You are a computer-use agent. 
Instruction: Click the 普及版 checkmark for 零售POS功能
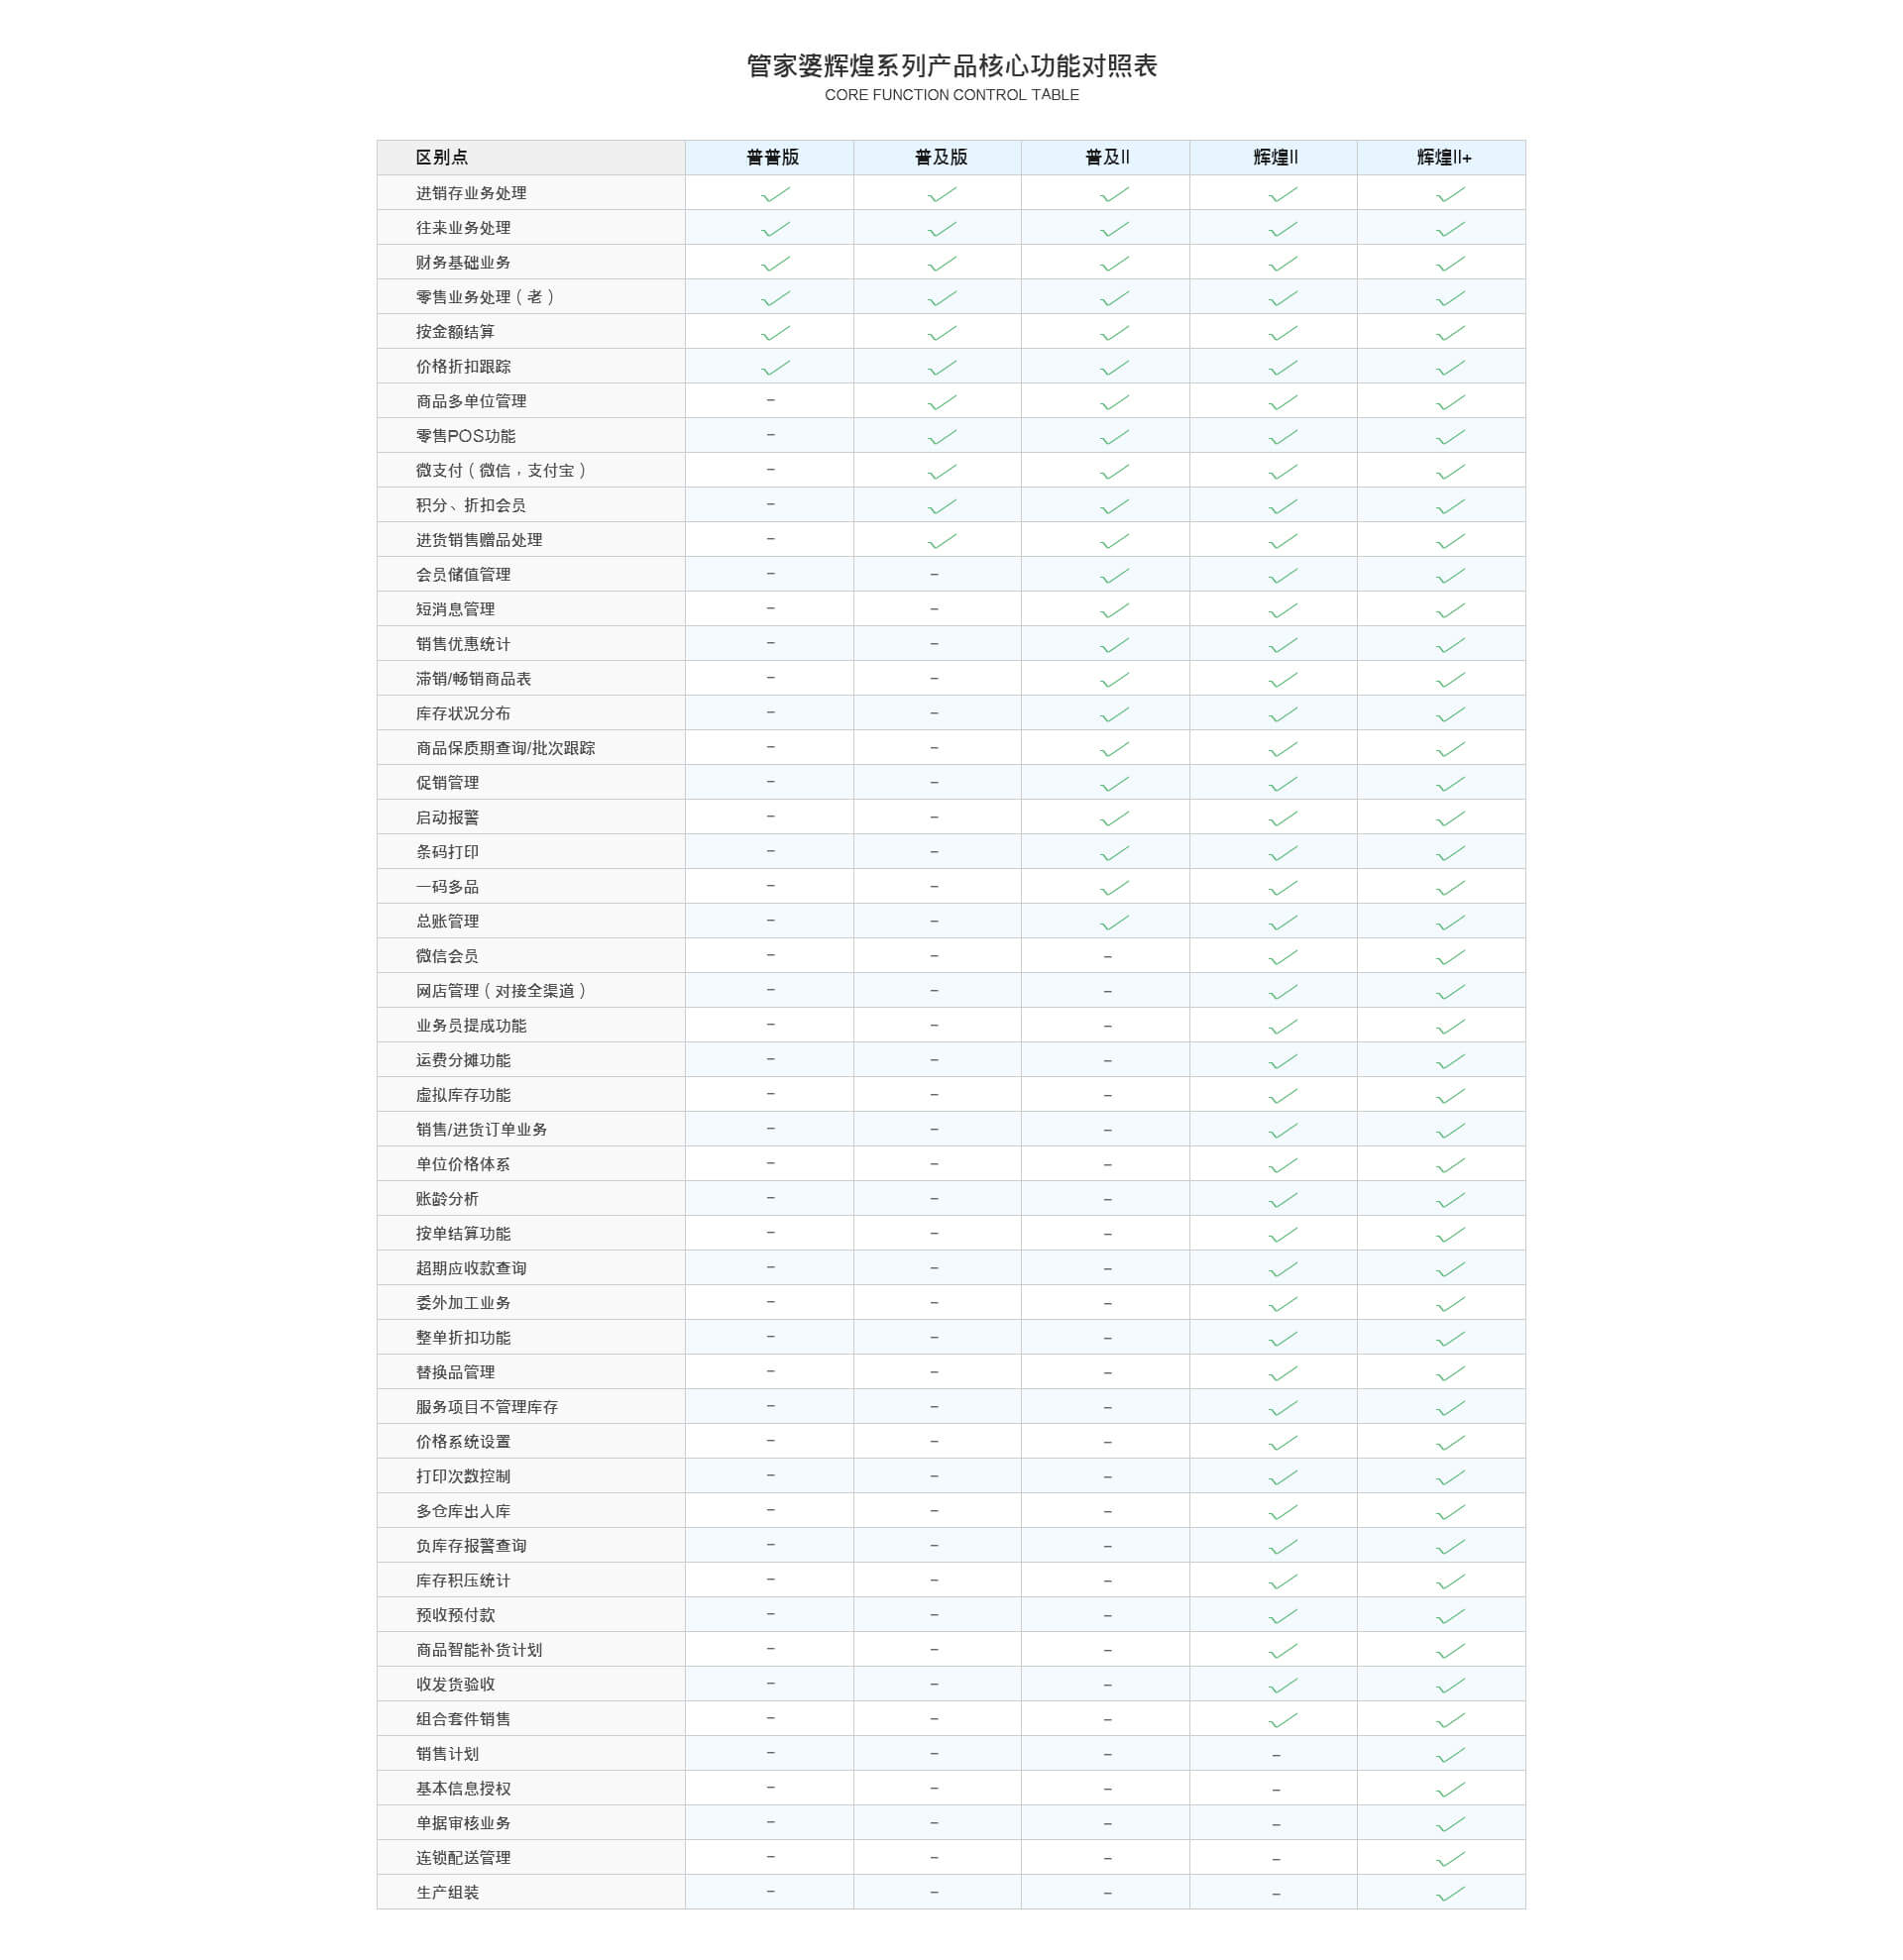point(942,437)
